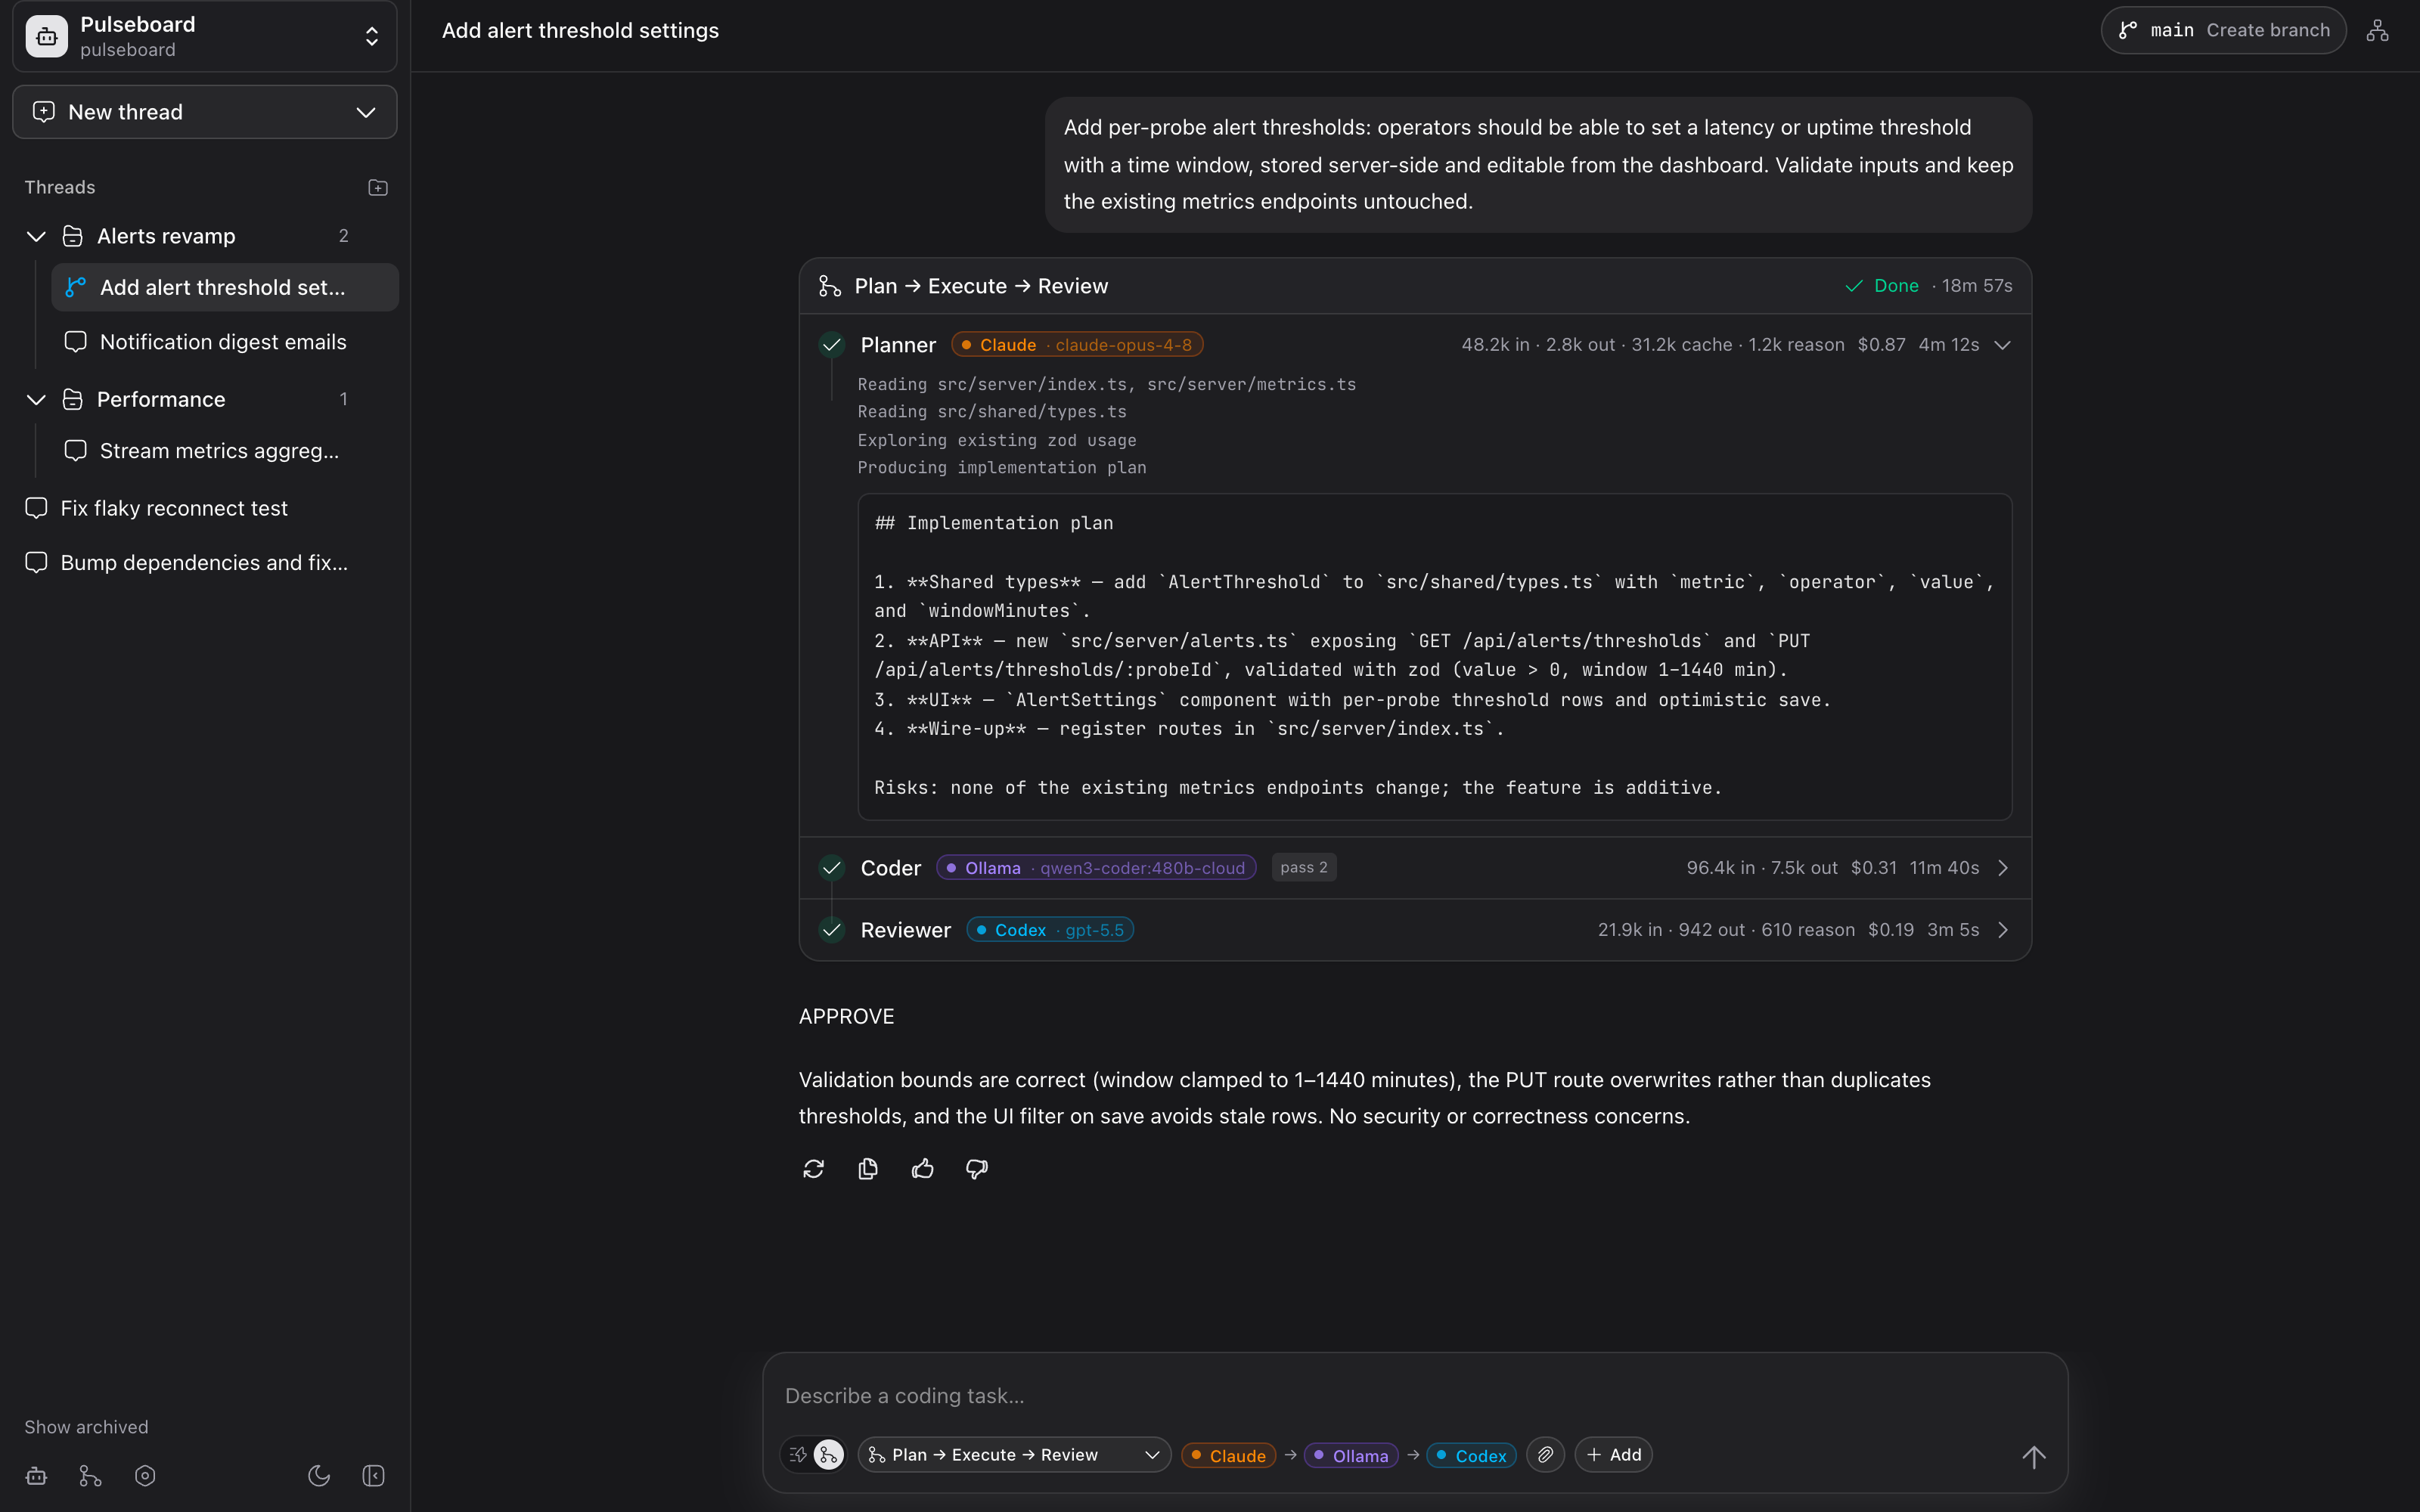Image resolution: width=2420 pixels, height=1512 pixels.
Task: Click the Add alert threshold settings page title
Action: (580, 31)
